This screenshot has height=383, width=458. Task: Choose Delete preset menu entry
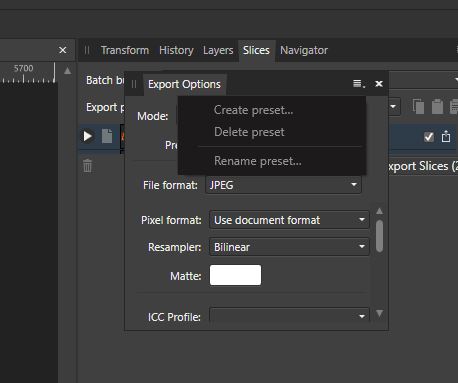click(x=249, y=132)
